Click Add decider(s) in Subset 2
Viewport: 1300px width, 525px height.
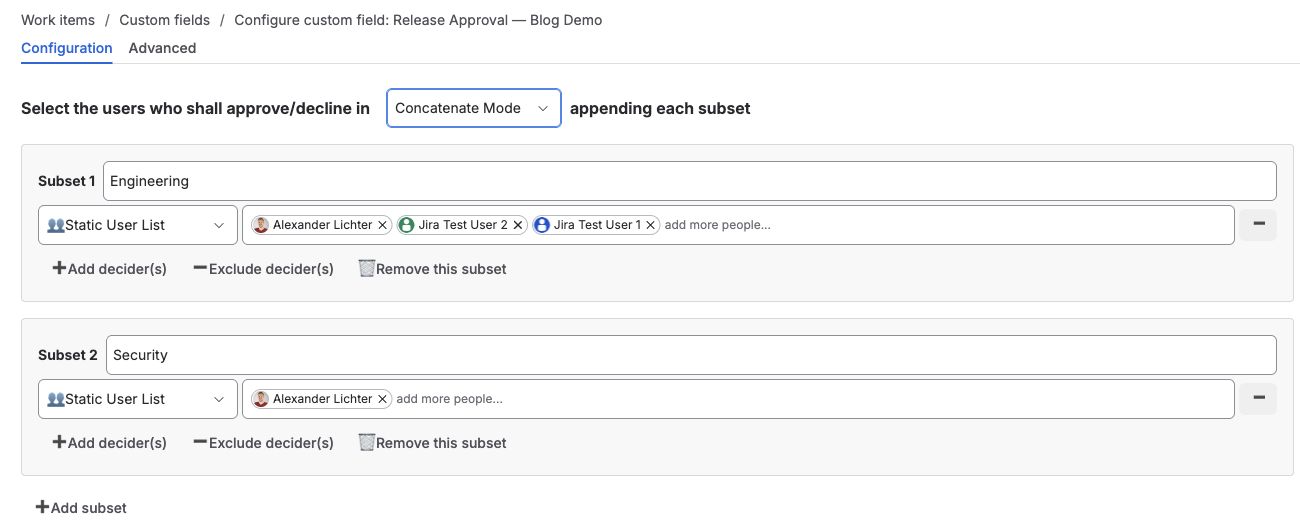coord(110,443)
